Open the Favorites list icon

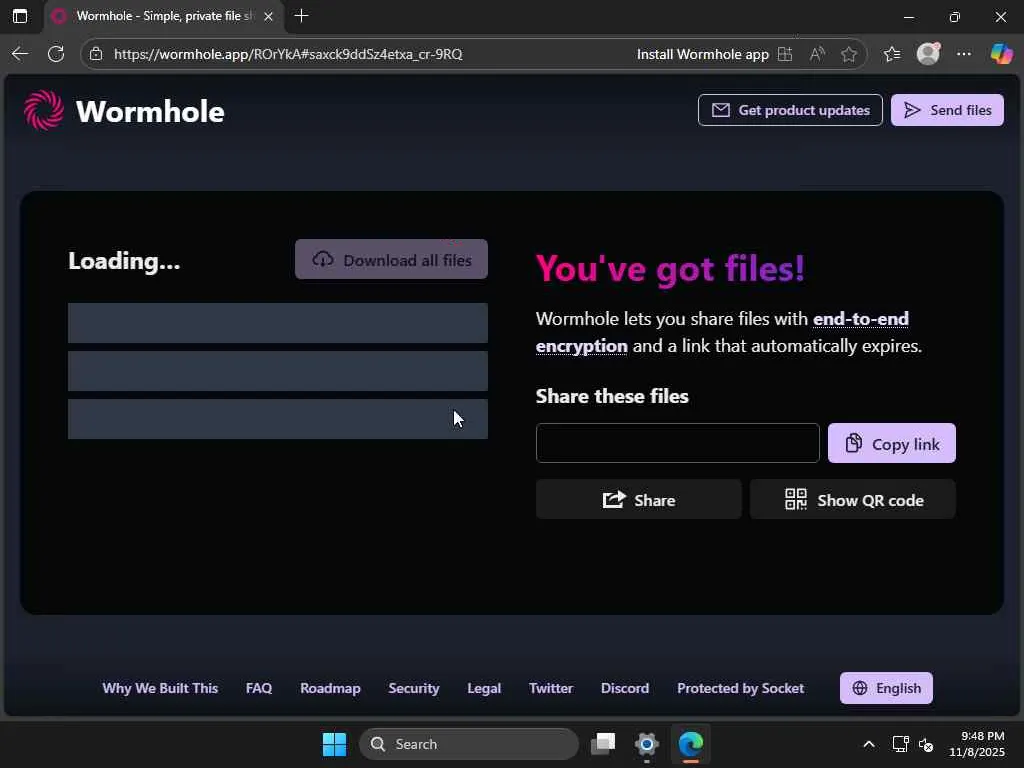pos(892,54)
